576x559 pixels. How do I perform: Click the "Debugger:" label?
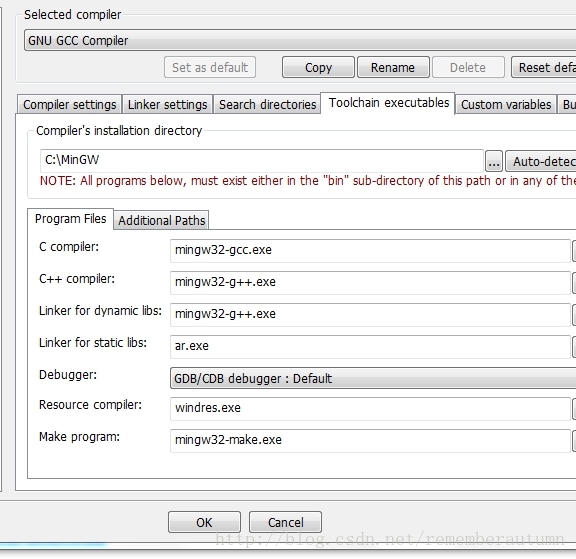pos(68,375)
